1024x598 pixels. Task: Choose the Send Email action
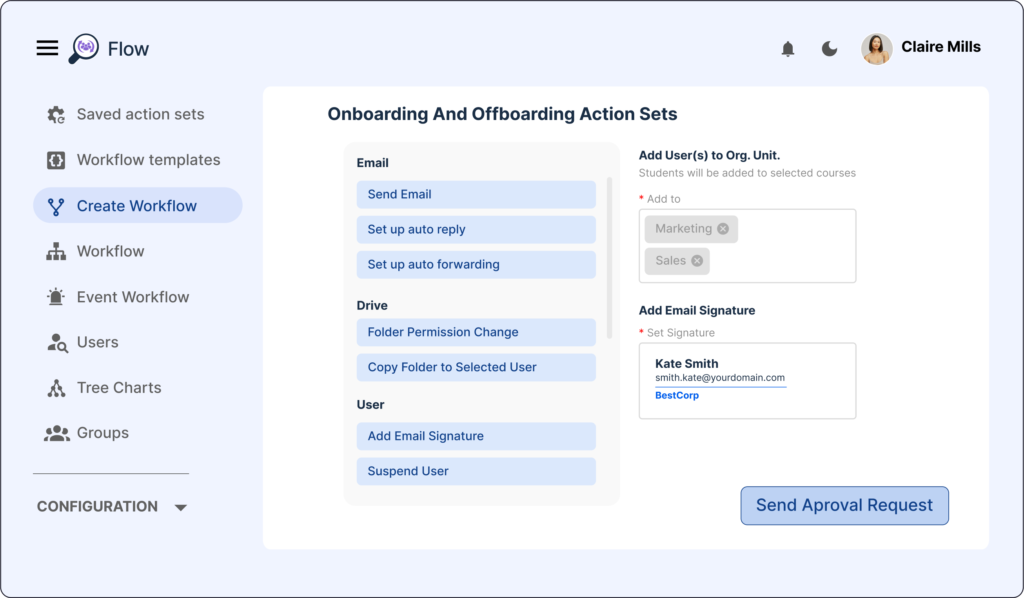(476, 195)
